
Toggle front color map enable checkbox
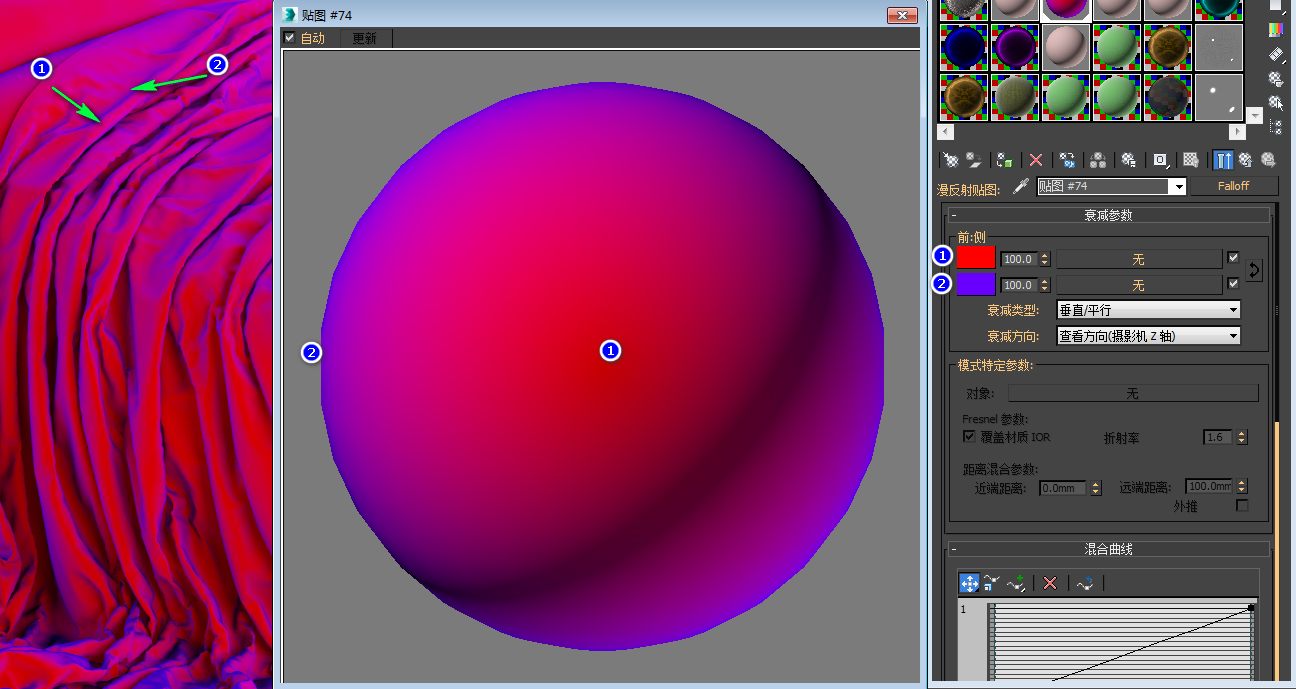pos(1233,257)
